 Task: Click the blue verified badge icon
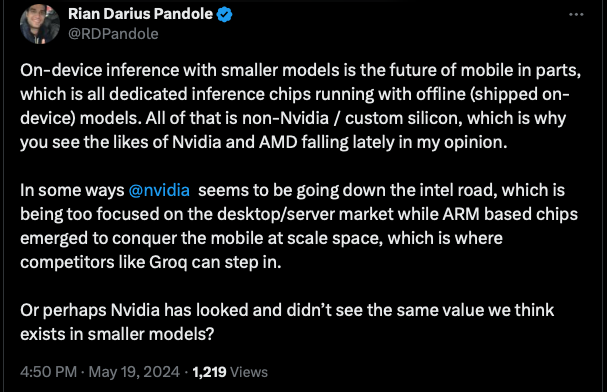225,15
